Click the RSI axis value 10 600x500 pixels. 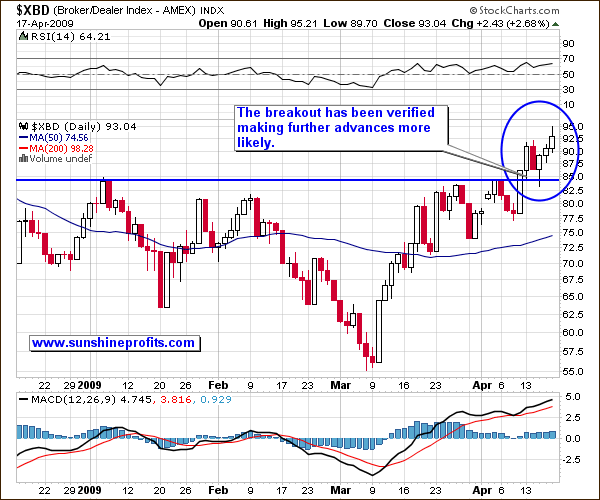coord(568,105)
